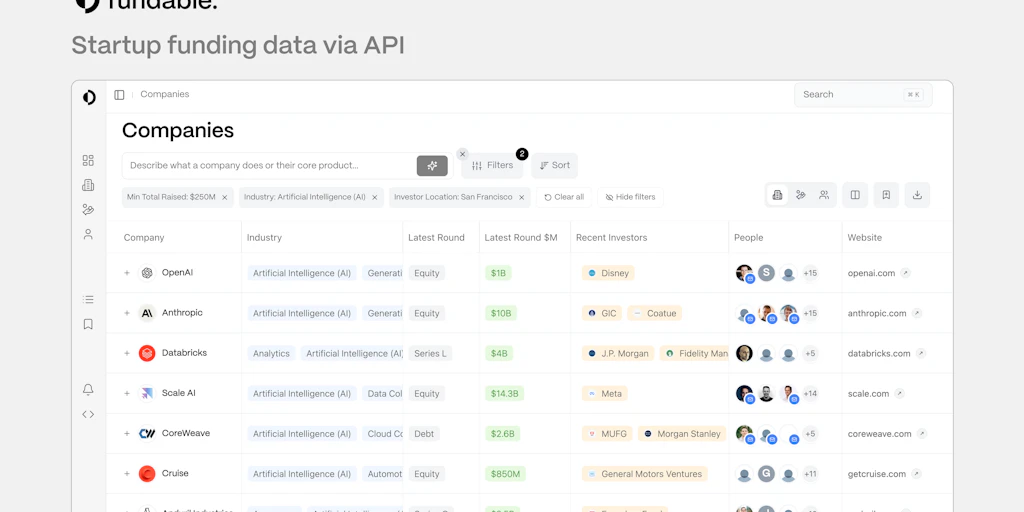This screenshot has height=512, width=1024.
Task: Sort by the Industry column header
Action: click(264, 238)
